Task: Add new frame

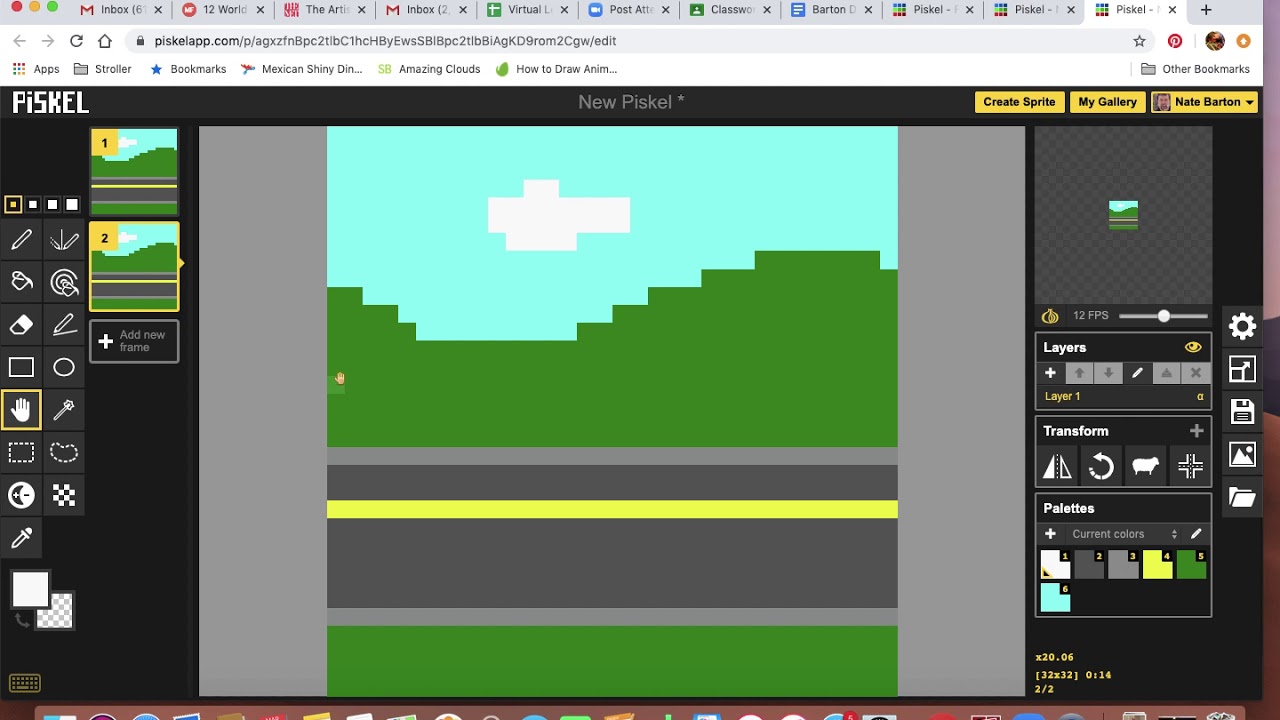Action: pos(134,341)
